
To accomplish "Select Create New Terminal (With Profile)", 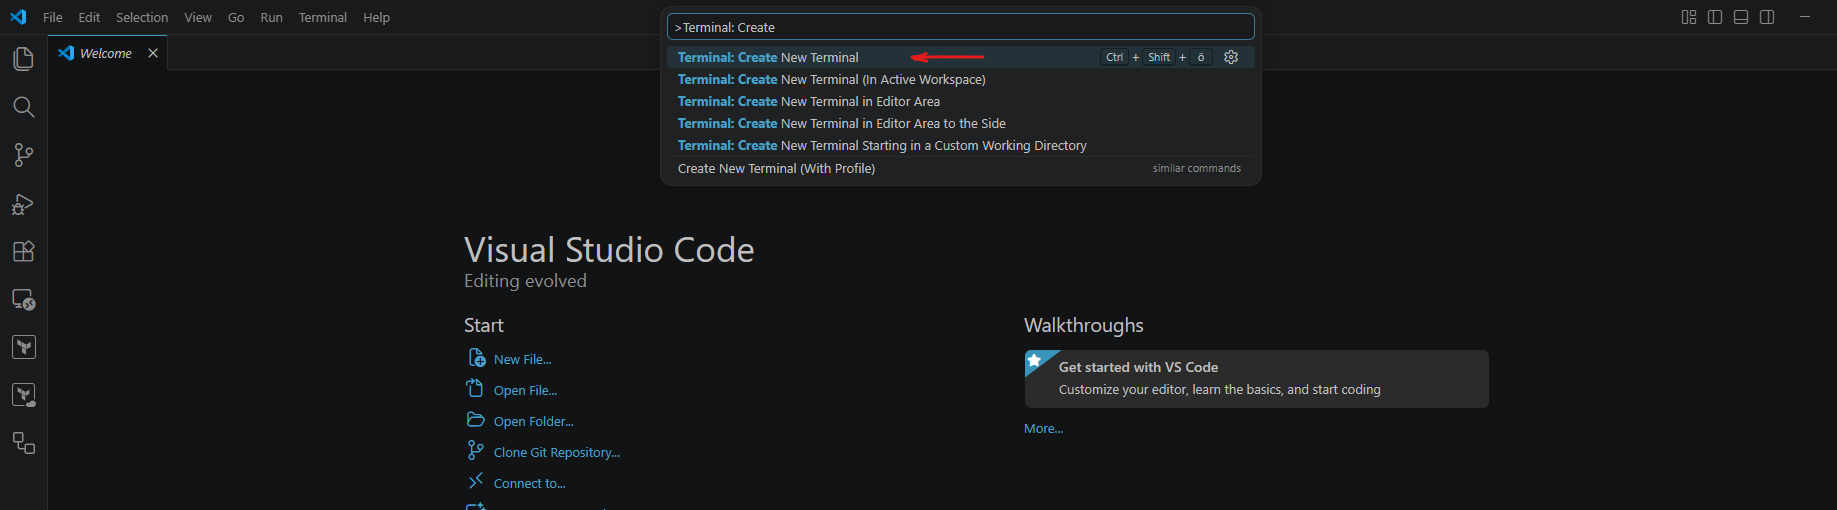I will tap(960, 168).
